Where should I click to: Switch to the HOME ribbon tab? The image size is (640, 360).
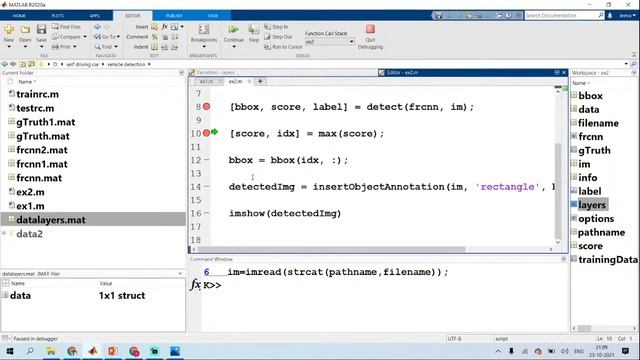pos(19,16)
